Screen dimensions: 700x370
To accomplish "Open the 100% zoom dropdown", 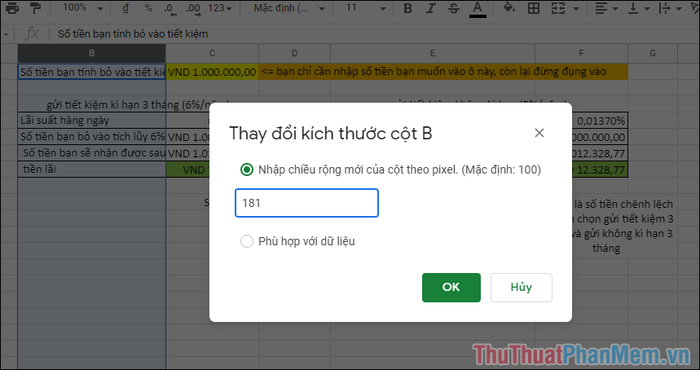I will [x=83, y=8].
